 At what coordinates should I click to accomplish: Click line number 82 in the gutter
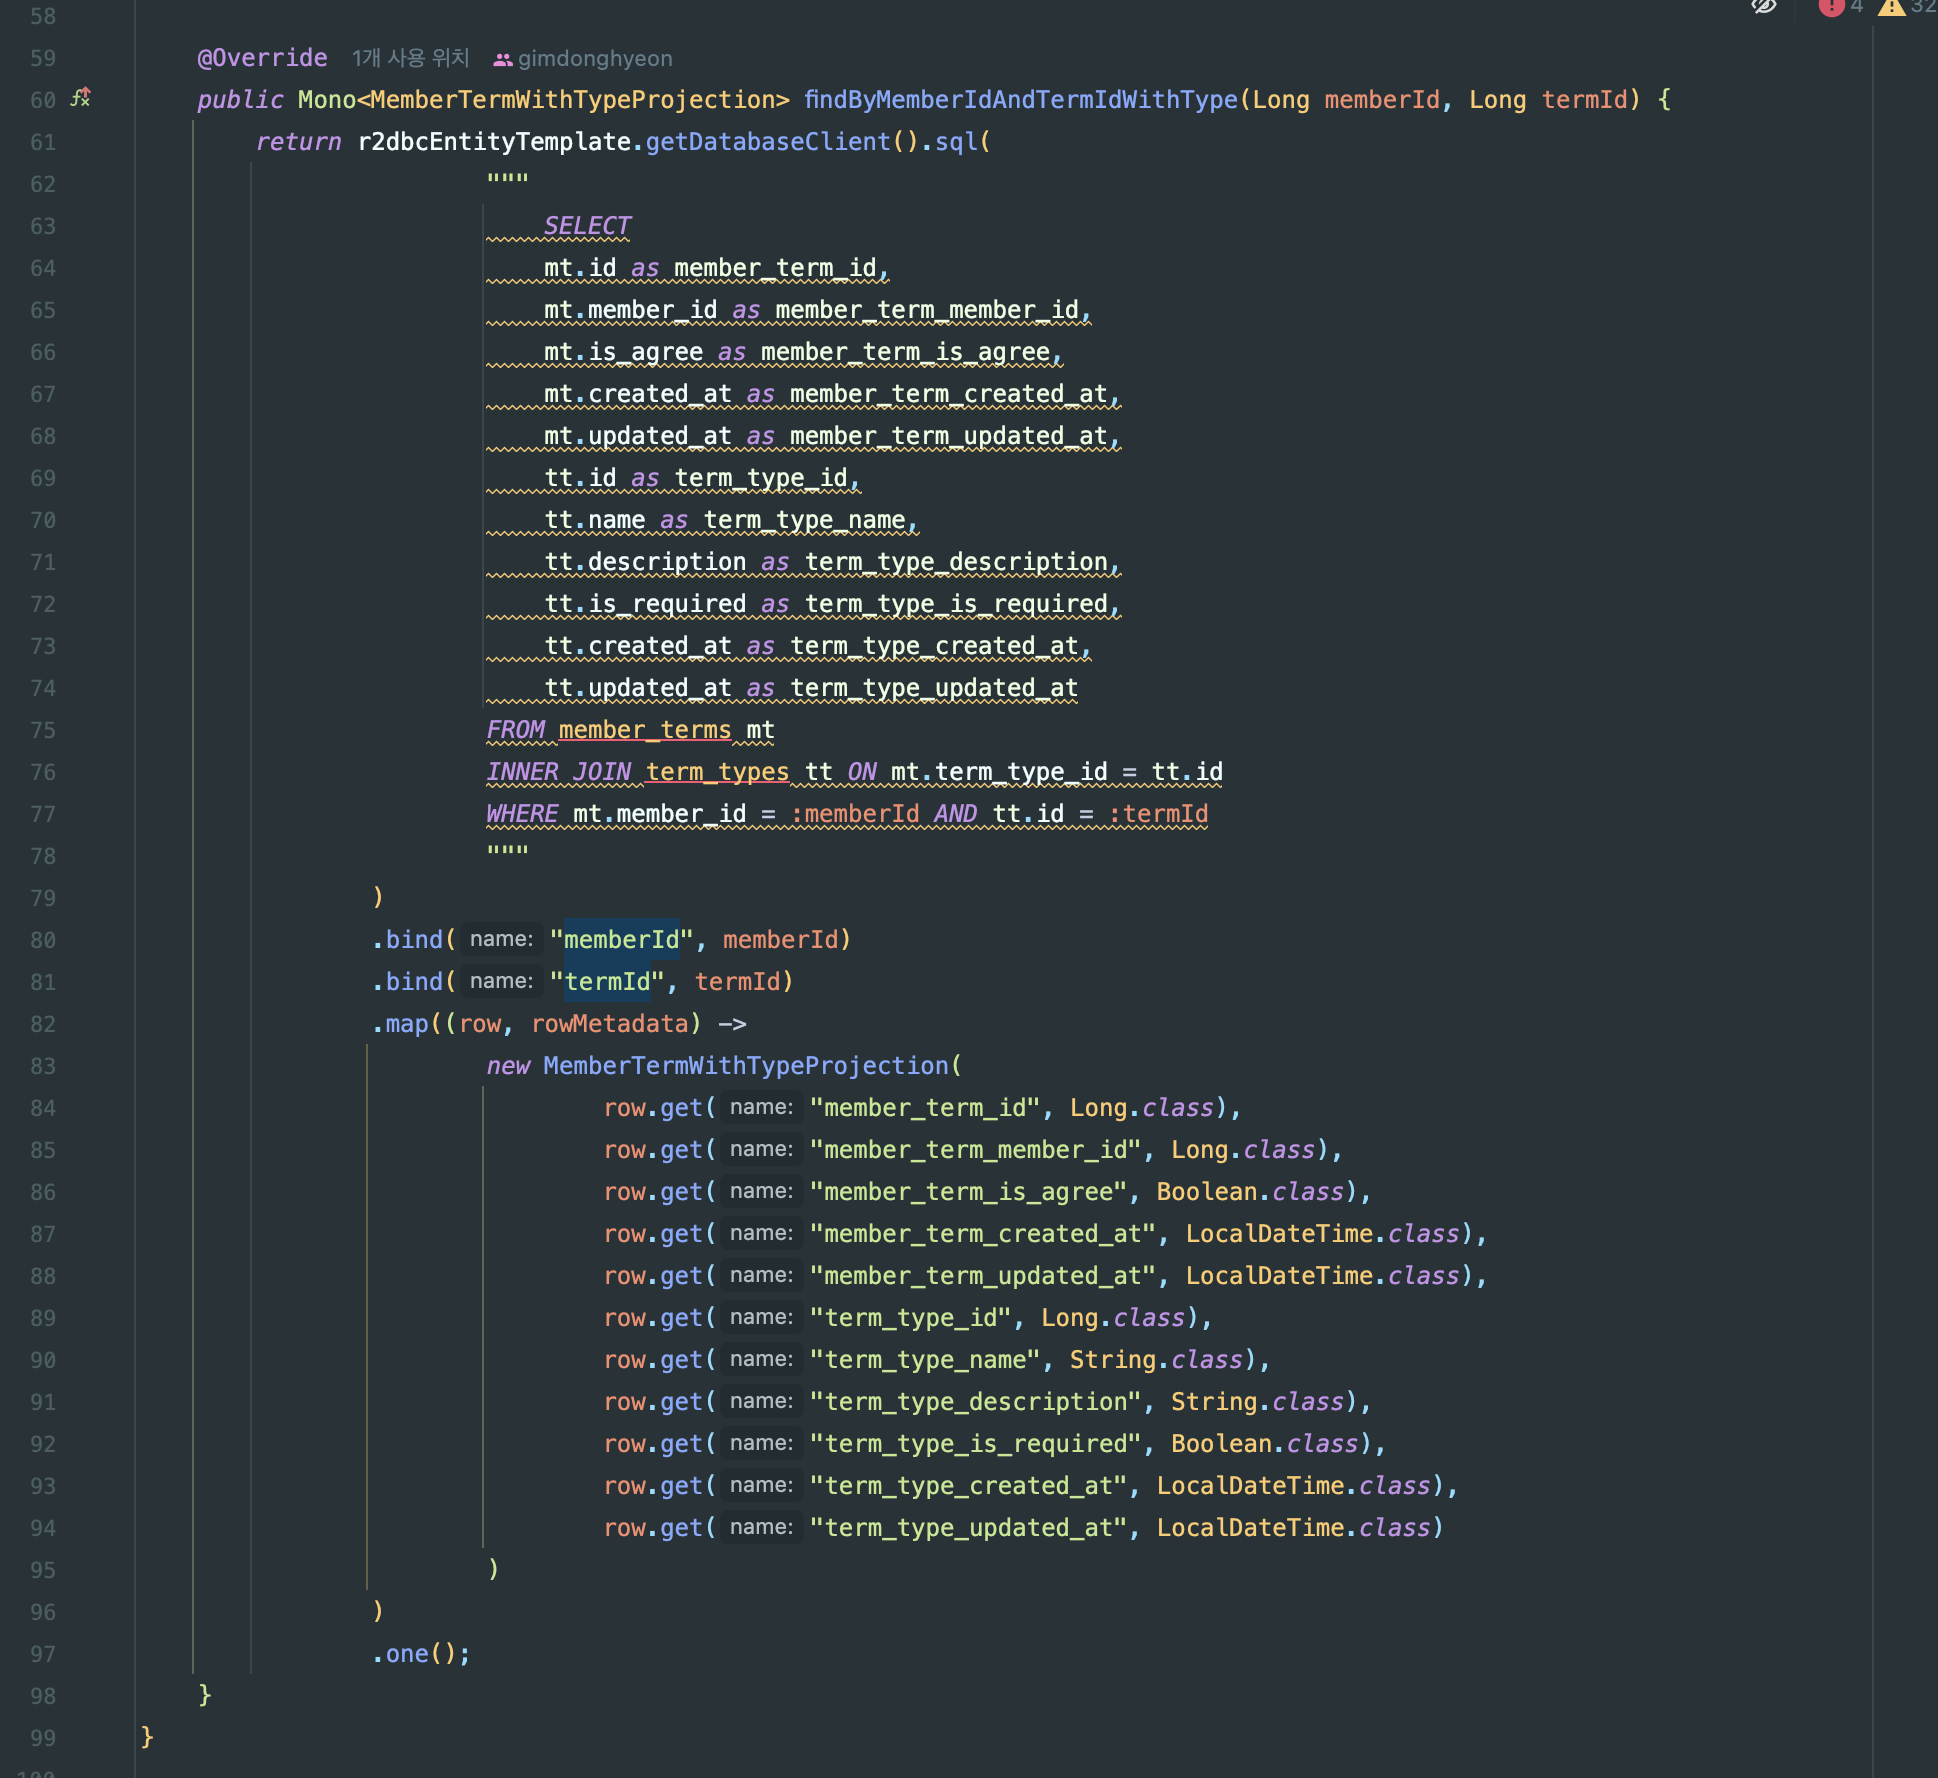[x=43, y=1024]
